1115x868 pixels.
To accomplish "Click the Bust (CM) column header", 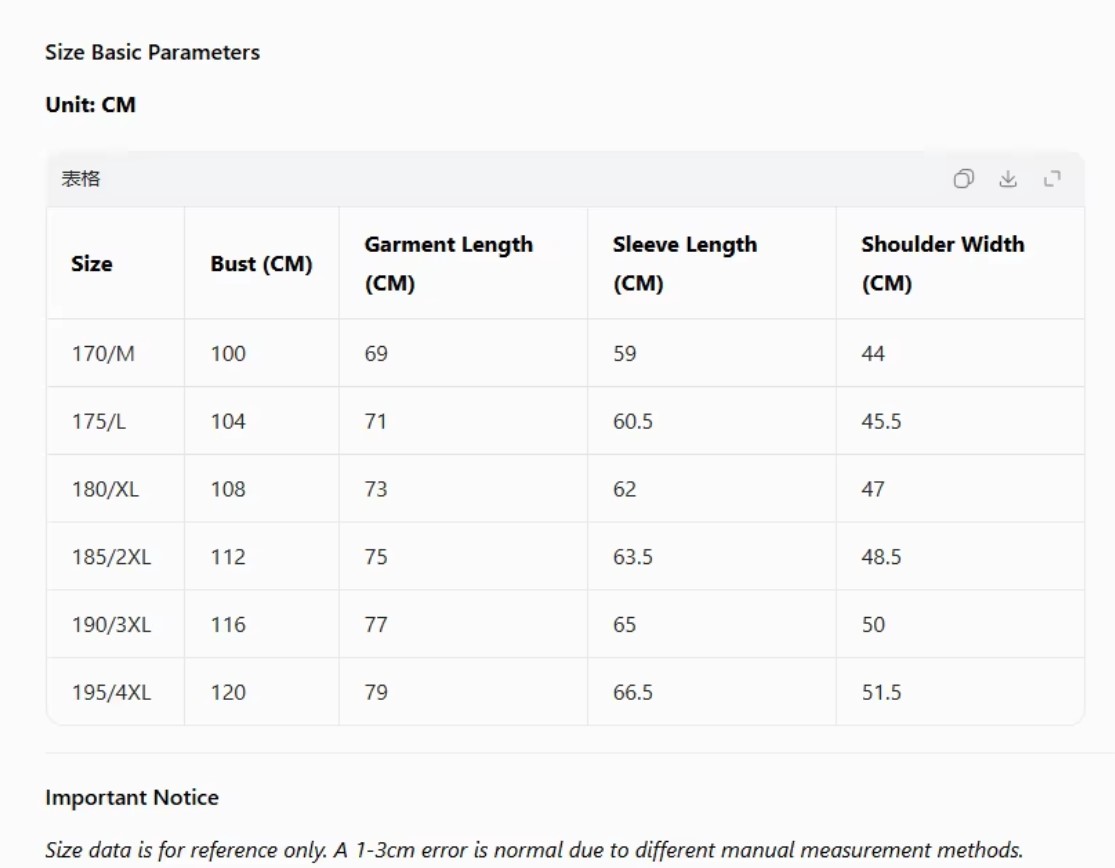I will pyautogui.click(x=261, y=264).
